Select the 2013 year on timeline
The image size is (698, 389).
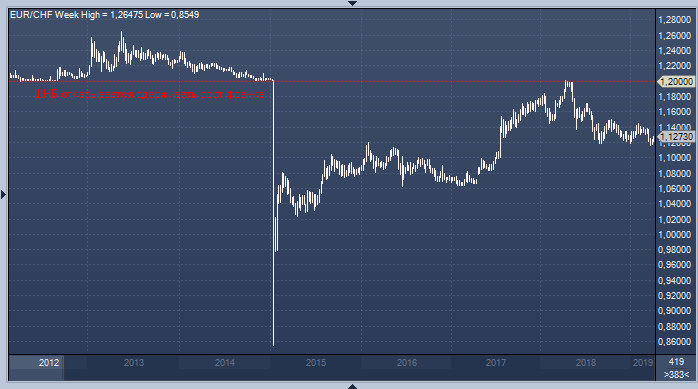tap(134, 363)
